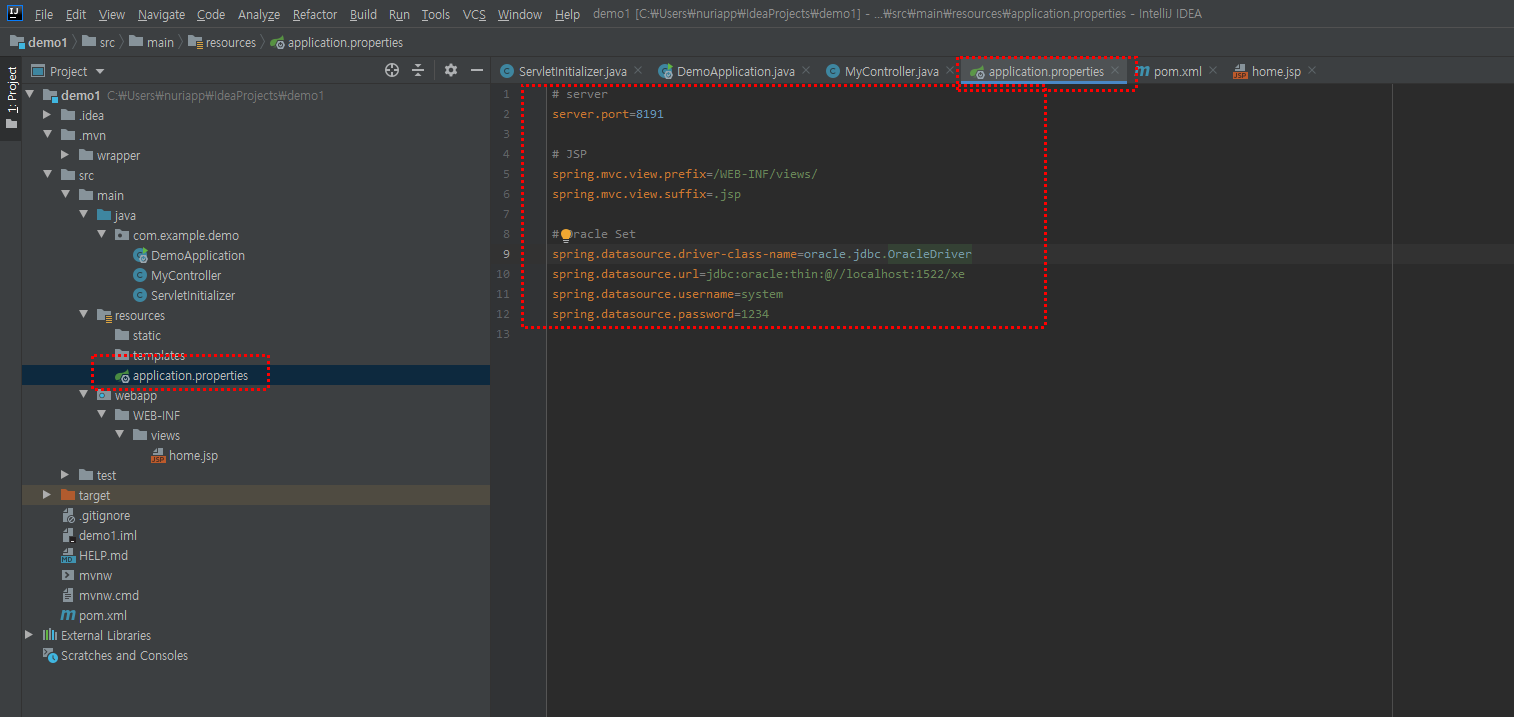This screenshot has height=717, width=1514.
Task: Expand the wrapper folder
Action: point(65,155)
